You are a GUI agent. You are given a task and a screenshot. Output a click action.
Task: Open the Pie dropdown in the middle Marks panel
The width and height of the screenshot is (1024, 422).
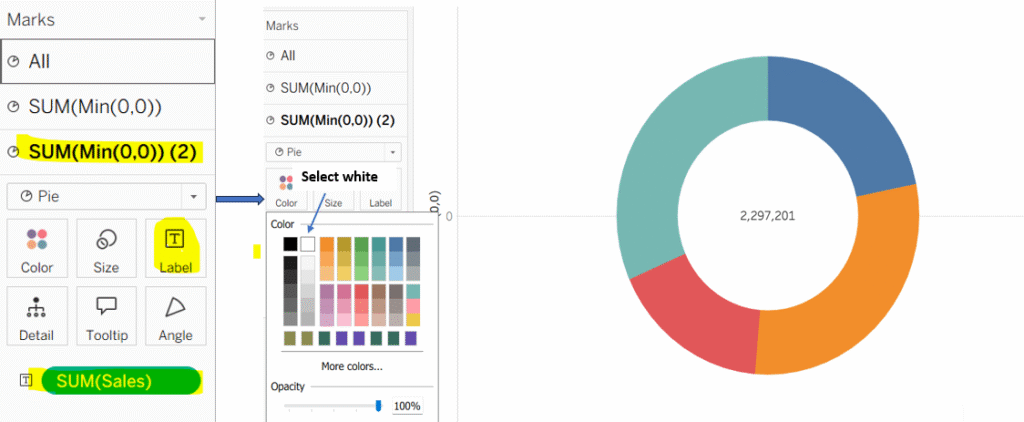point(334,152)
